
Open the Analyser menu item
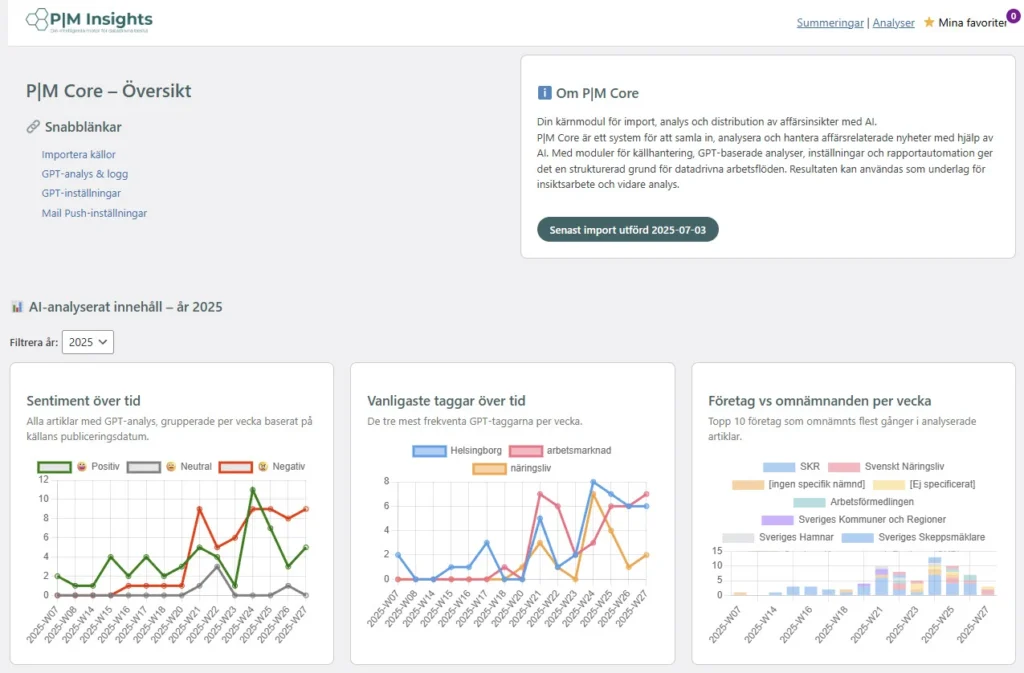(x=893, y=23)
